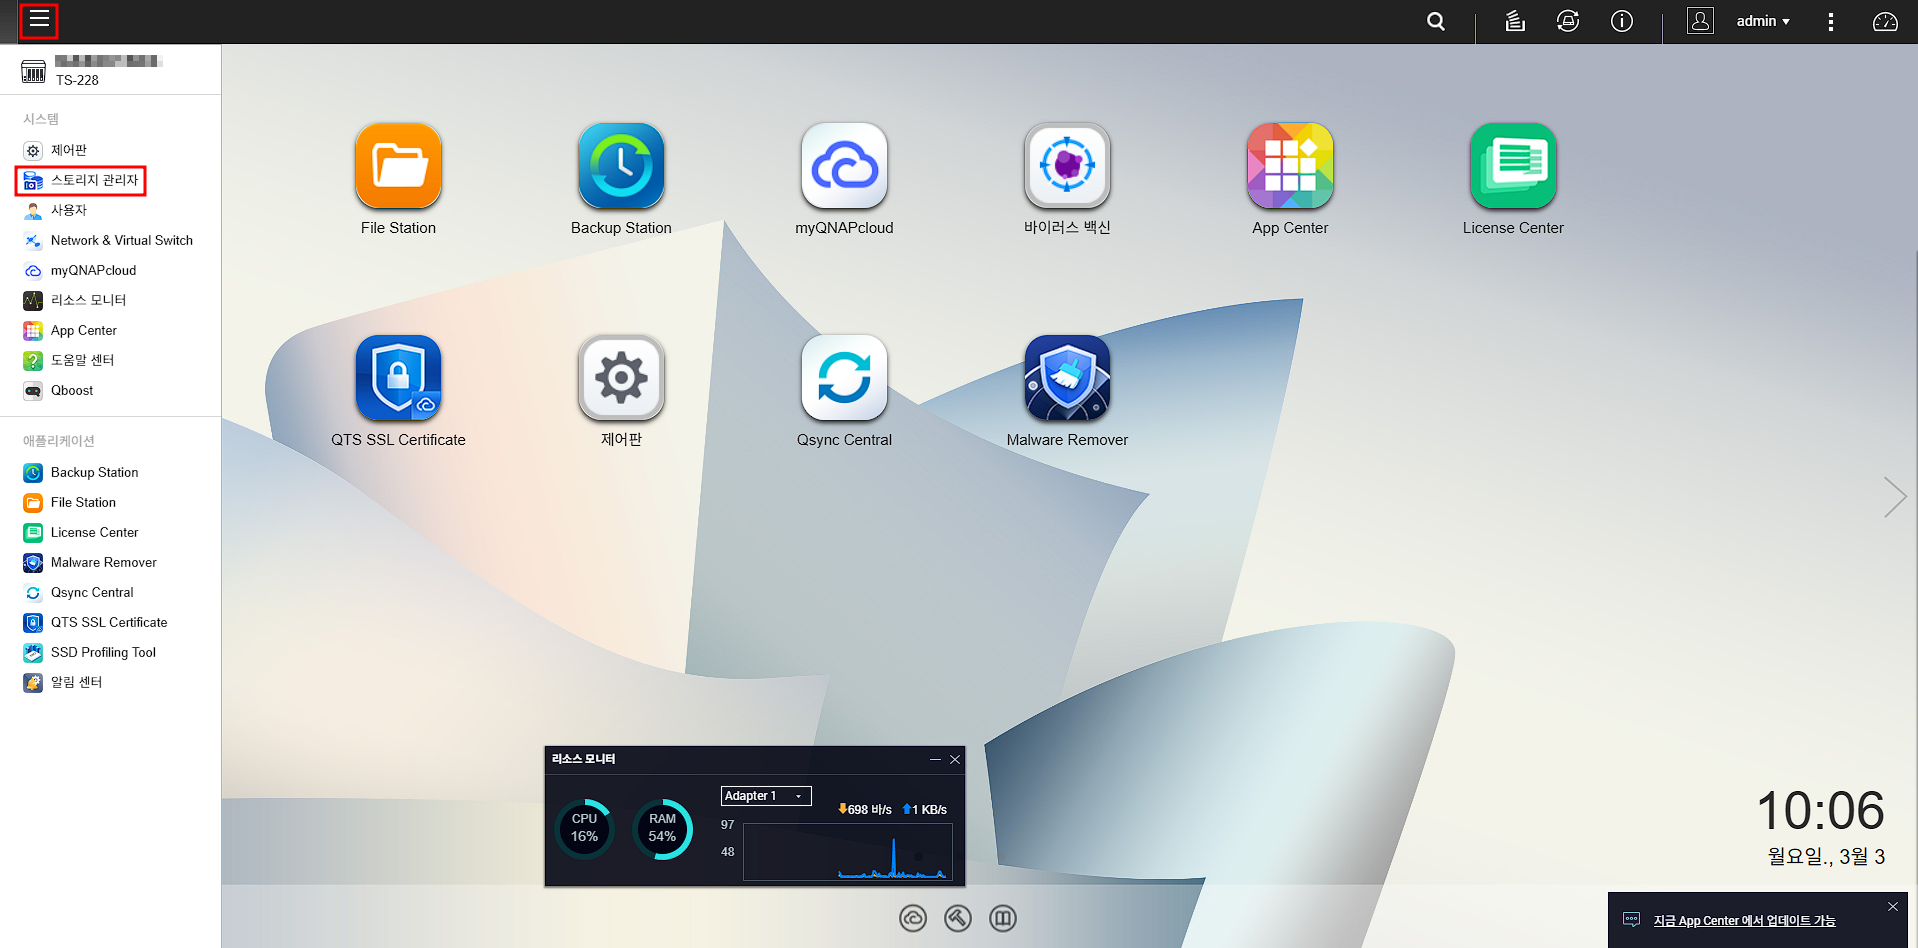This screenshot has width=1918, height=948.
Task: Close the 리소스 모니터 widget
Action: (955, 759)
